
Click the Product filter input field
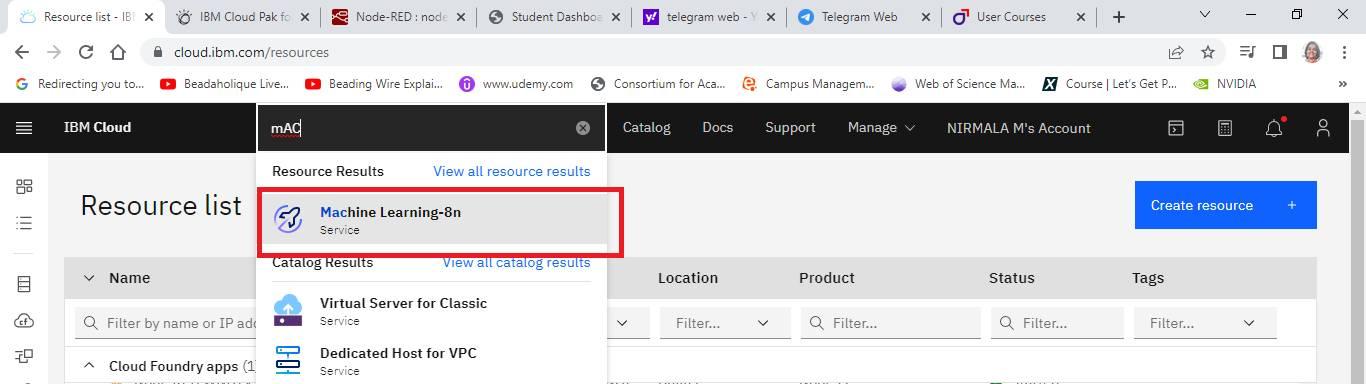click(x=890, y=323)
